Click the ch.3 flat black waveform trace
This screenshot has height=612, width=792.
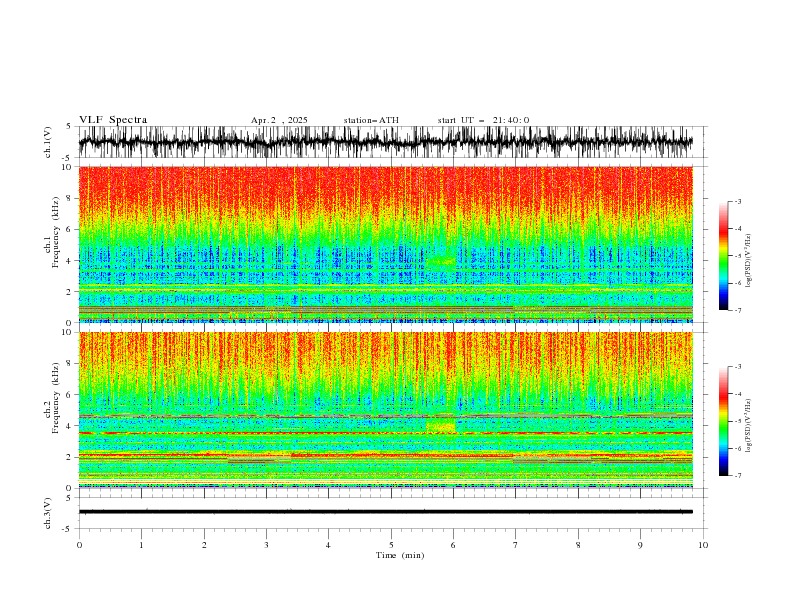point(385,512)
